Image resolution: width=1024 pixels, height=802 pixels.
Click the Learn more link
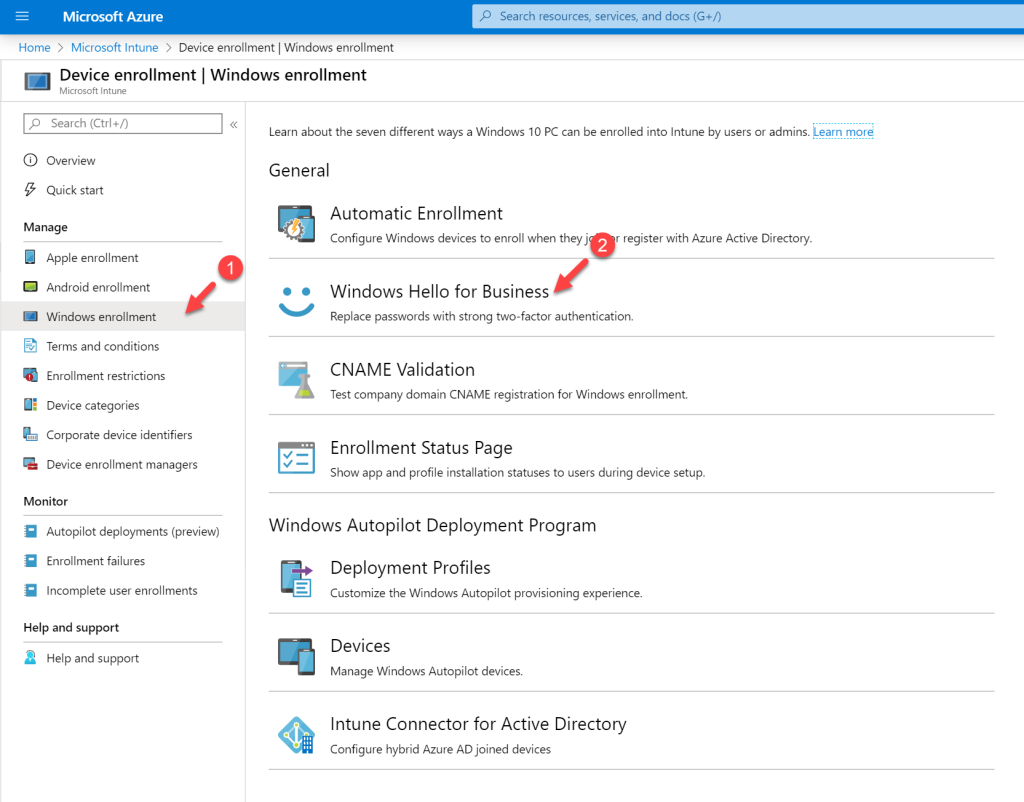842,131
